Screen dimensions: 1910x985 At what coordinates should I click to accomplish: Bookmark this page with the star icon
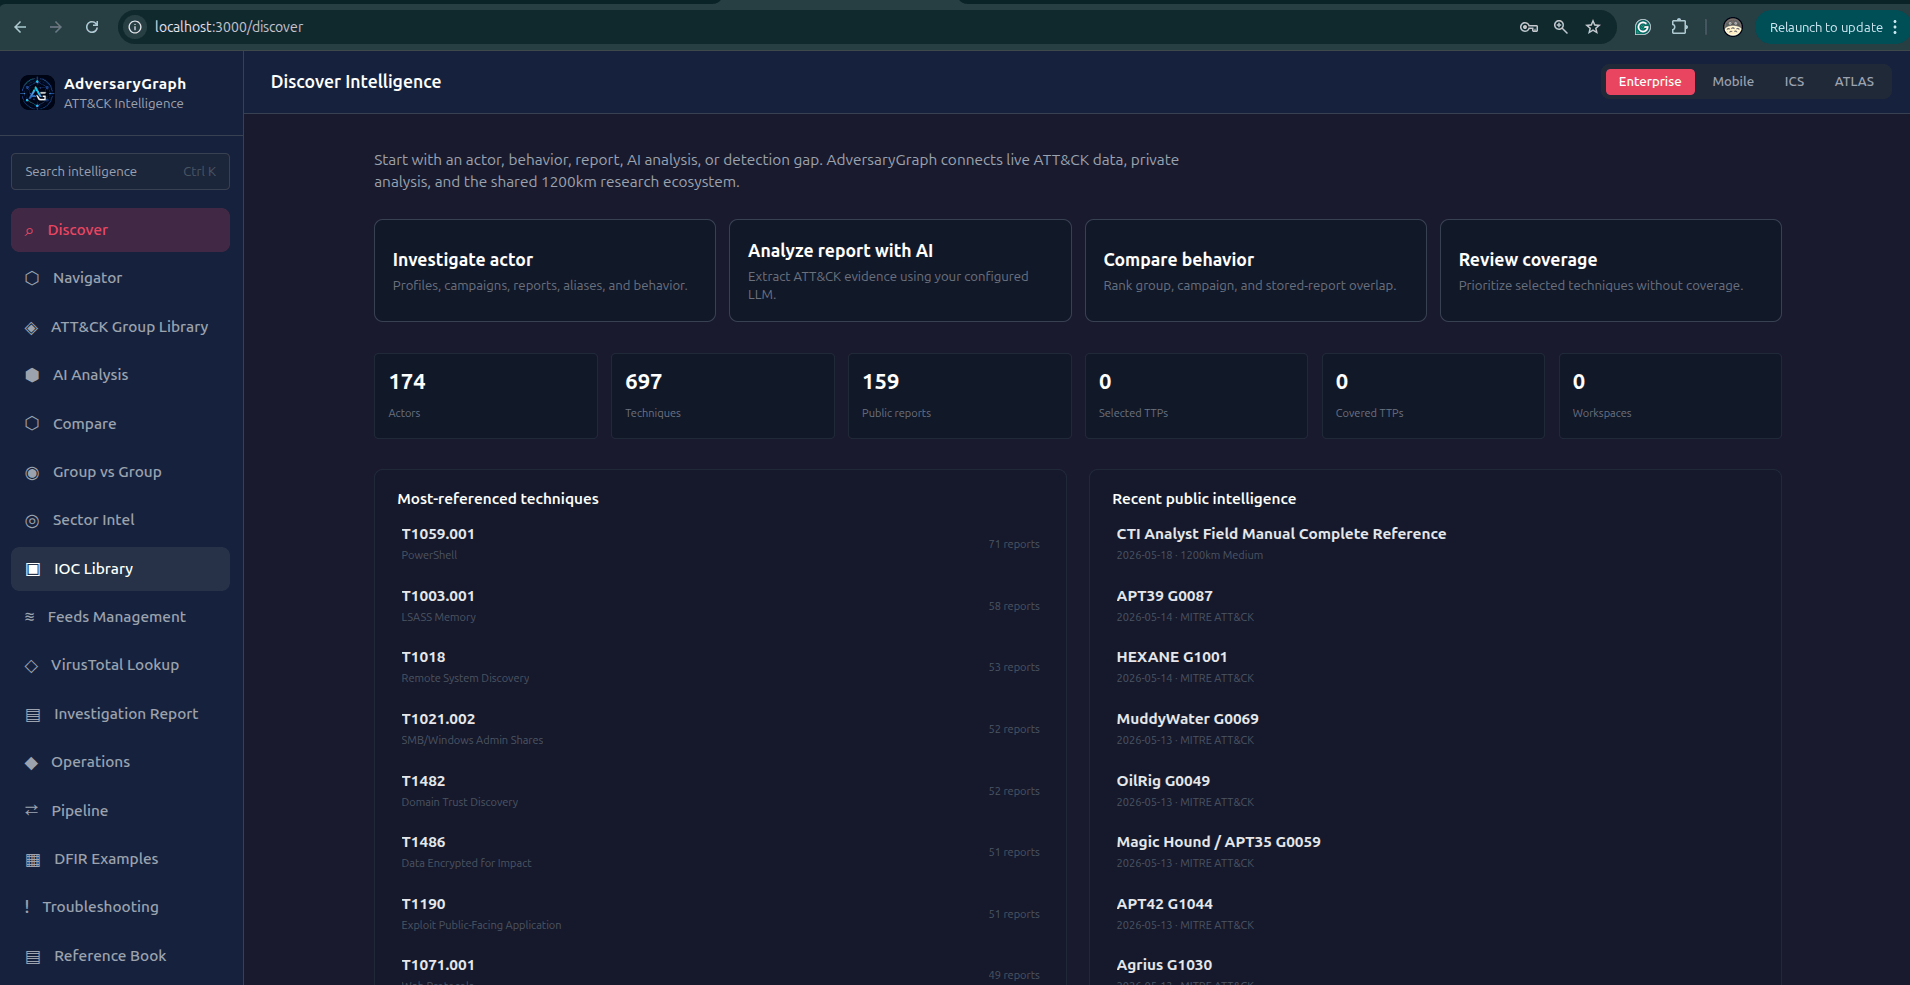(x=1593, y=27)
